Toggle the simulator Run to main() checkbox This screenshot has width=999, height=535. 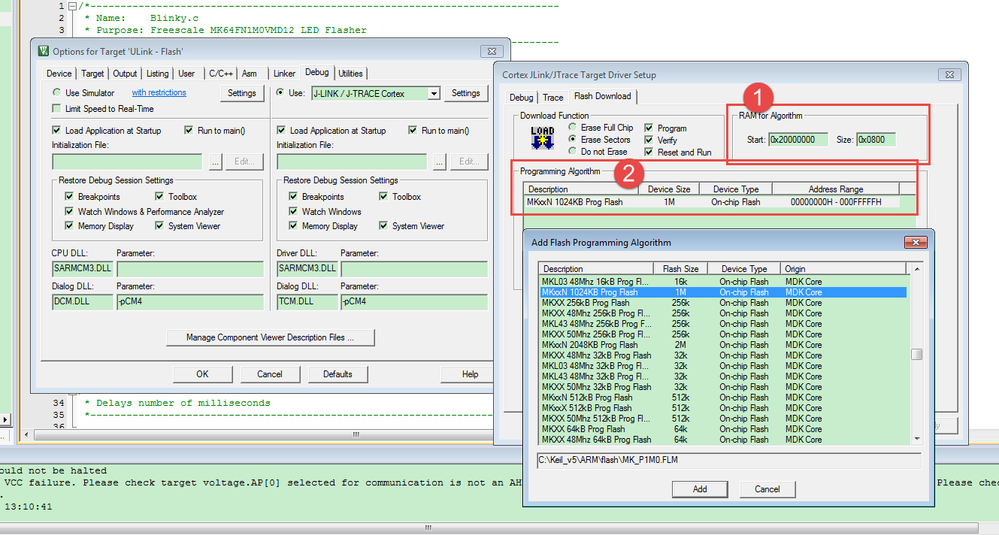(x=189, y=130)
